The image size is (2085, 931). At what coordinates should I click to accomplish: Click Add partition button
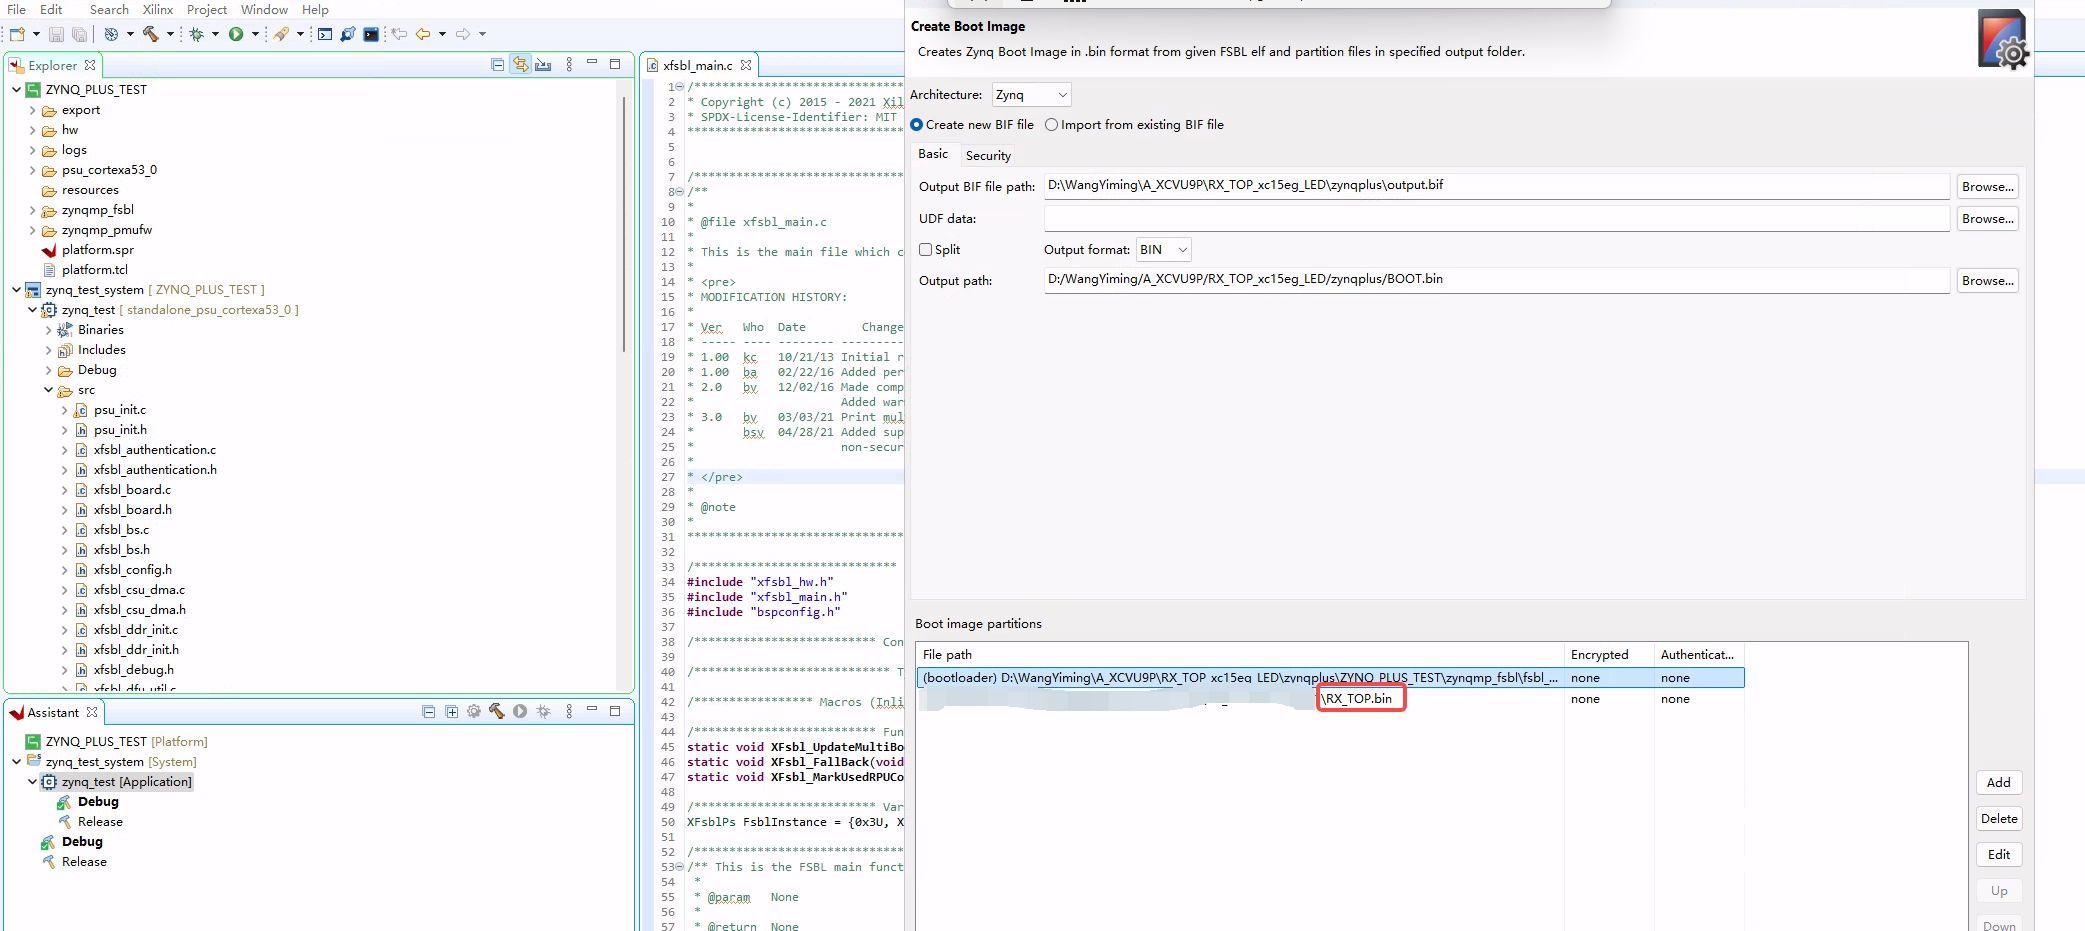tap(1998, 783)
